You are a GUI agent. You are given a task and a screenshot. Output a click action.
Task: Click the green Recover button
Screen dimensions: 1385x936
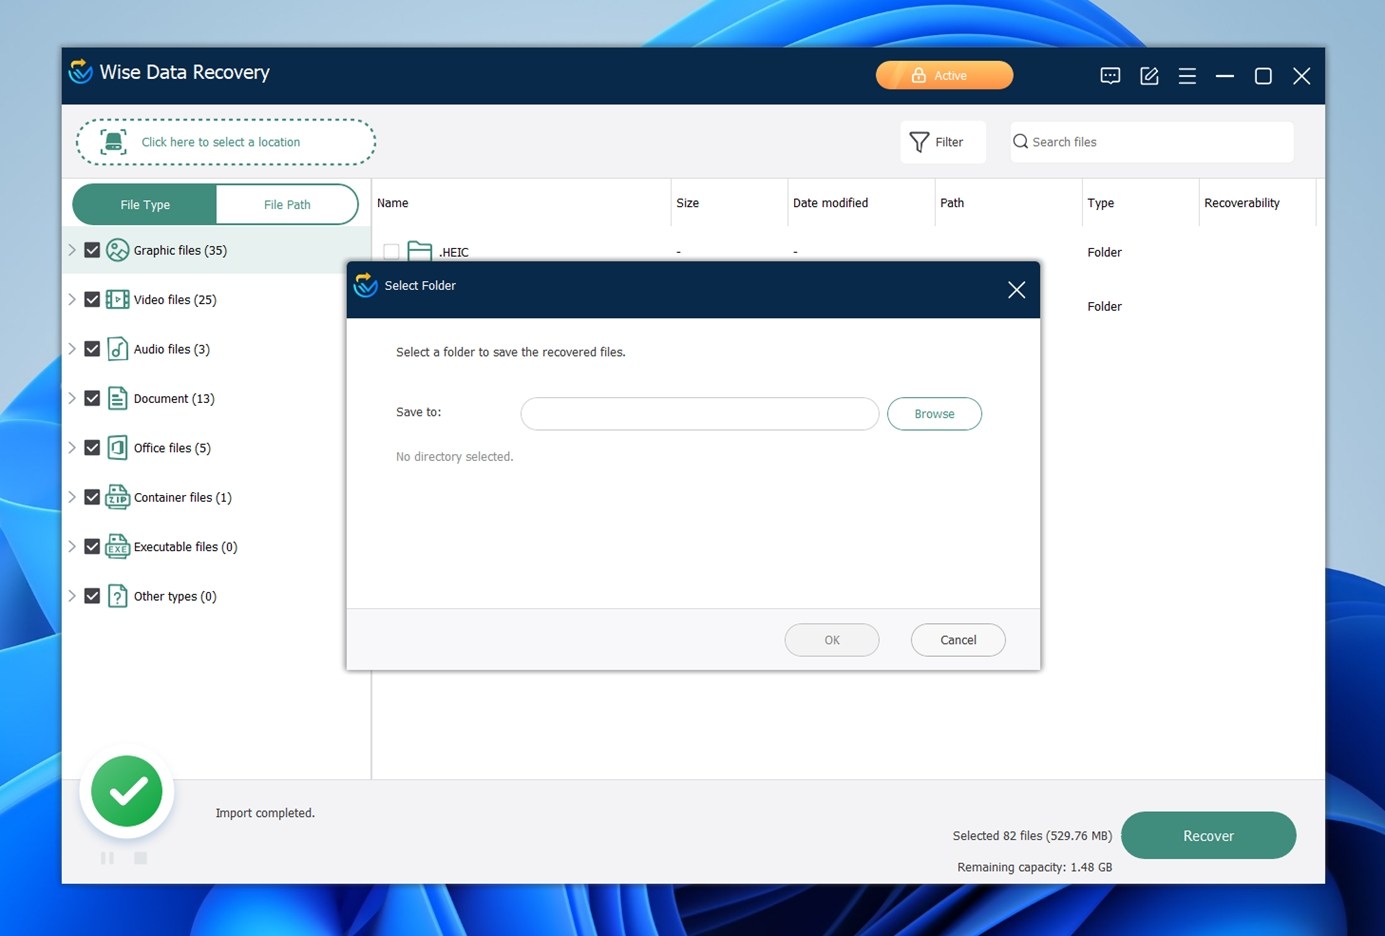pyautogui.click(x=1208, y=835)
